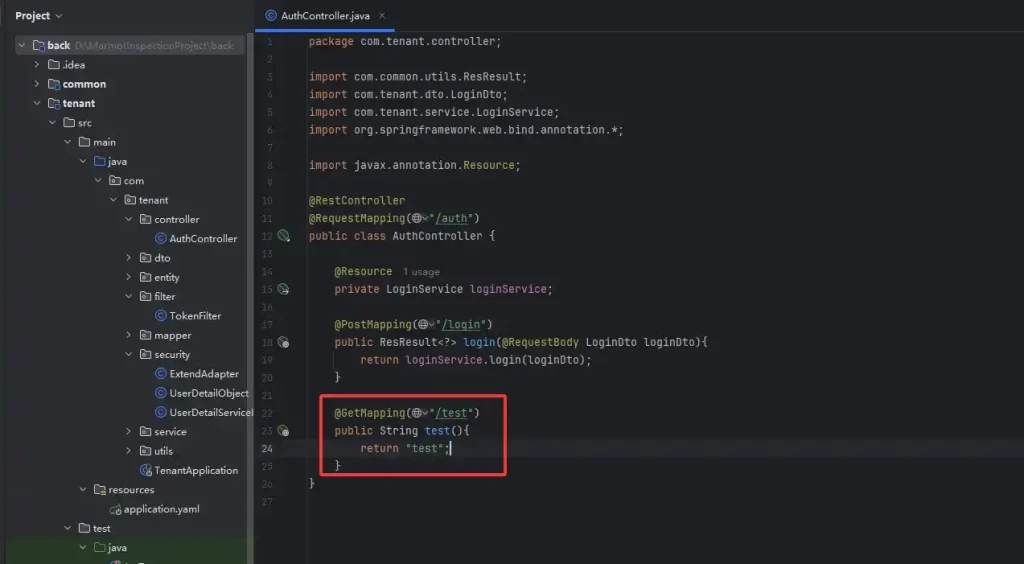Switch to the AuthController.java tab

pos(322,16)
